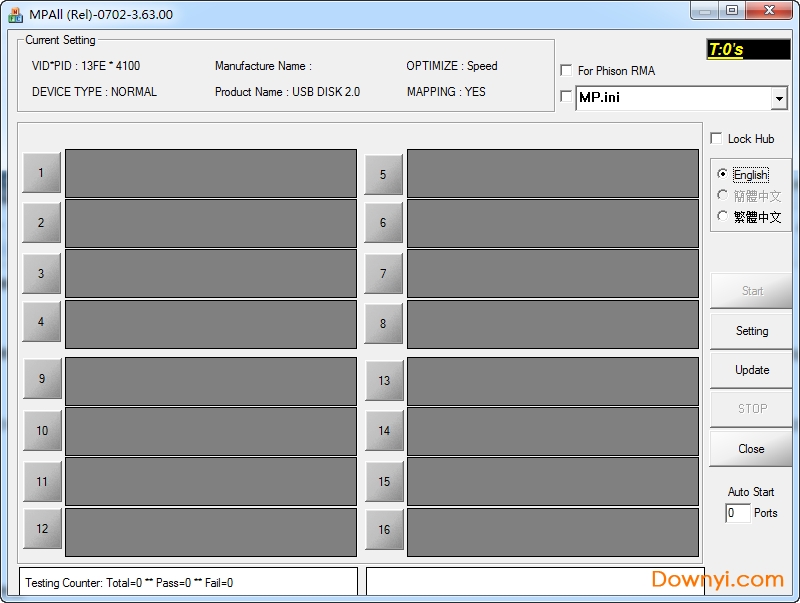Switch language to 繁體中文
Screen dimensions: 800x603
coord(723,216)
